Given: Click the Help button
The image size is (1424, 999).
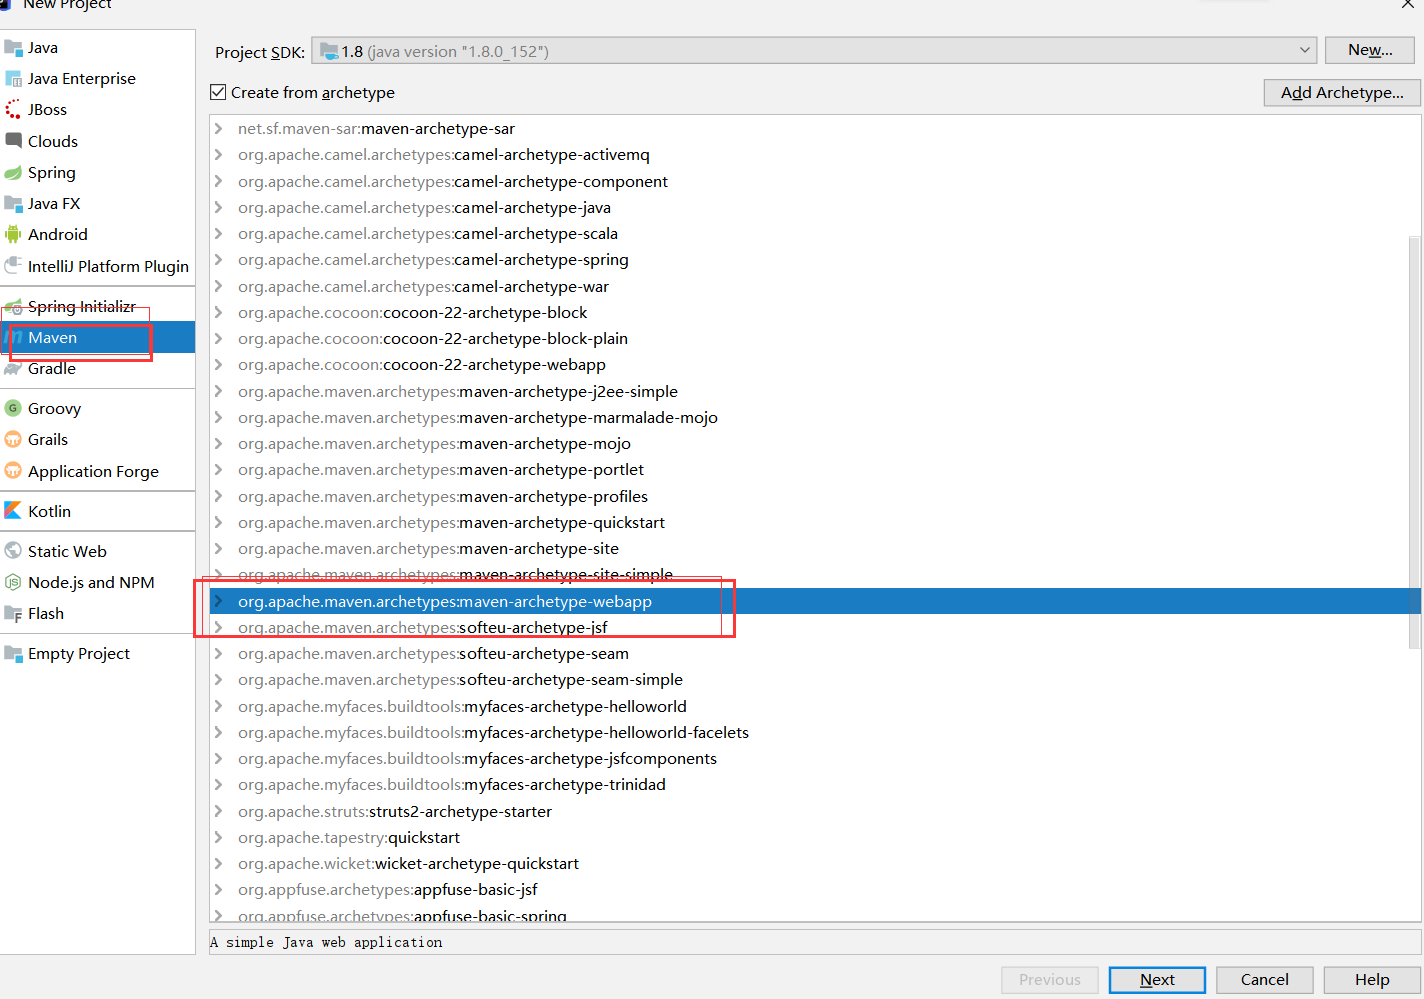Looking at the screenshot, I should coord(1372,980).
